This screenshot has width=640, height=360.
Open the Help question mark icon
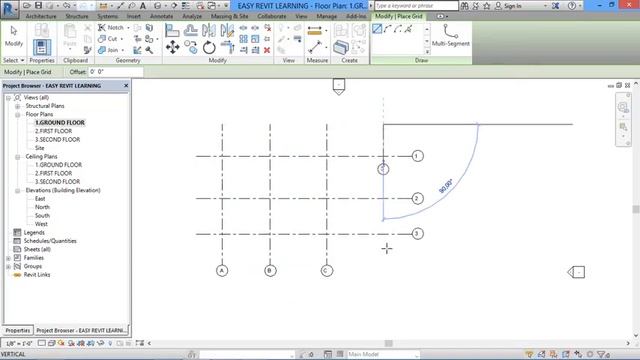[x=572, y=6]
